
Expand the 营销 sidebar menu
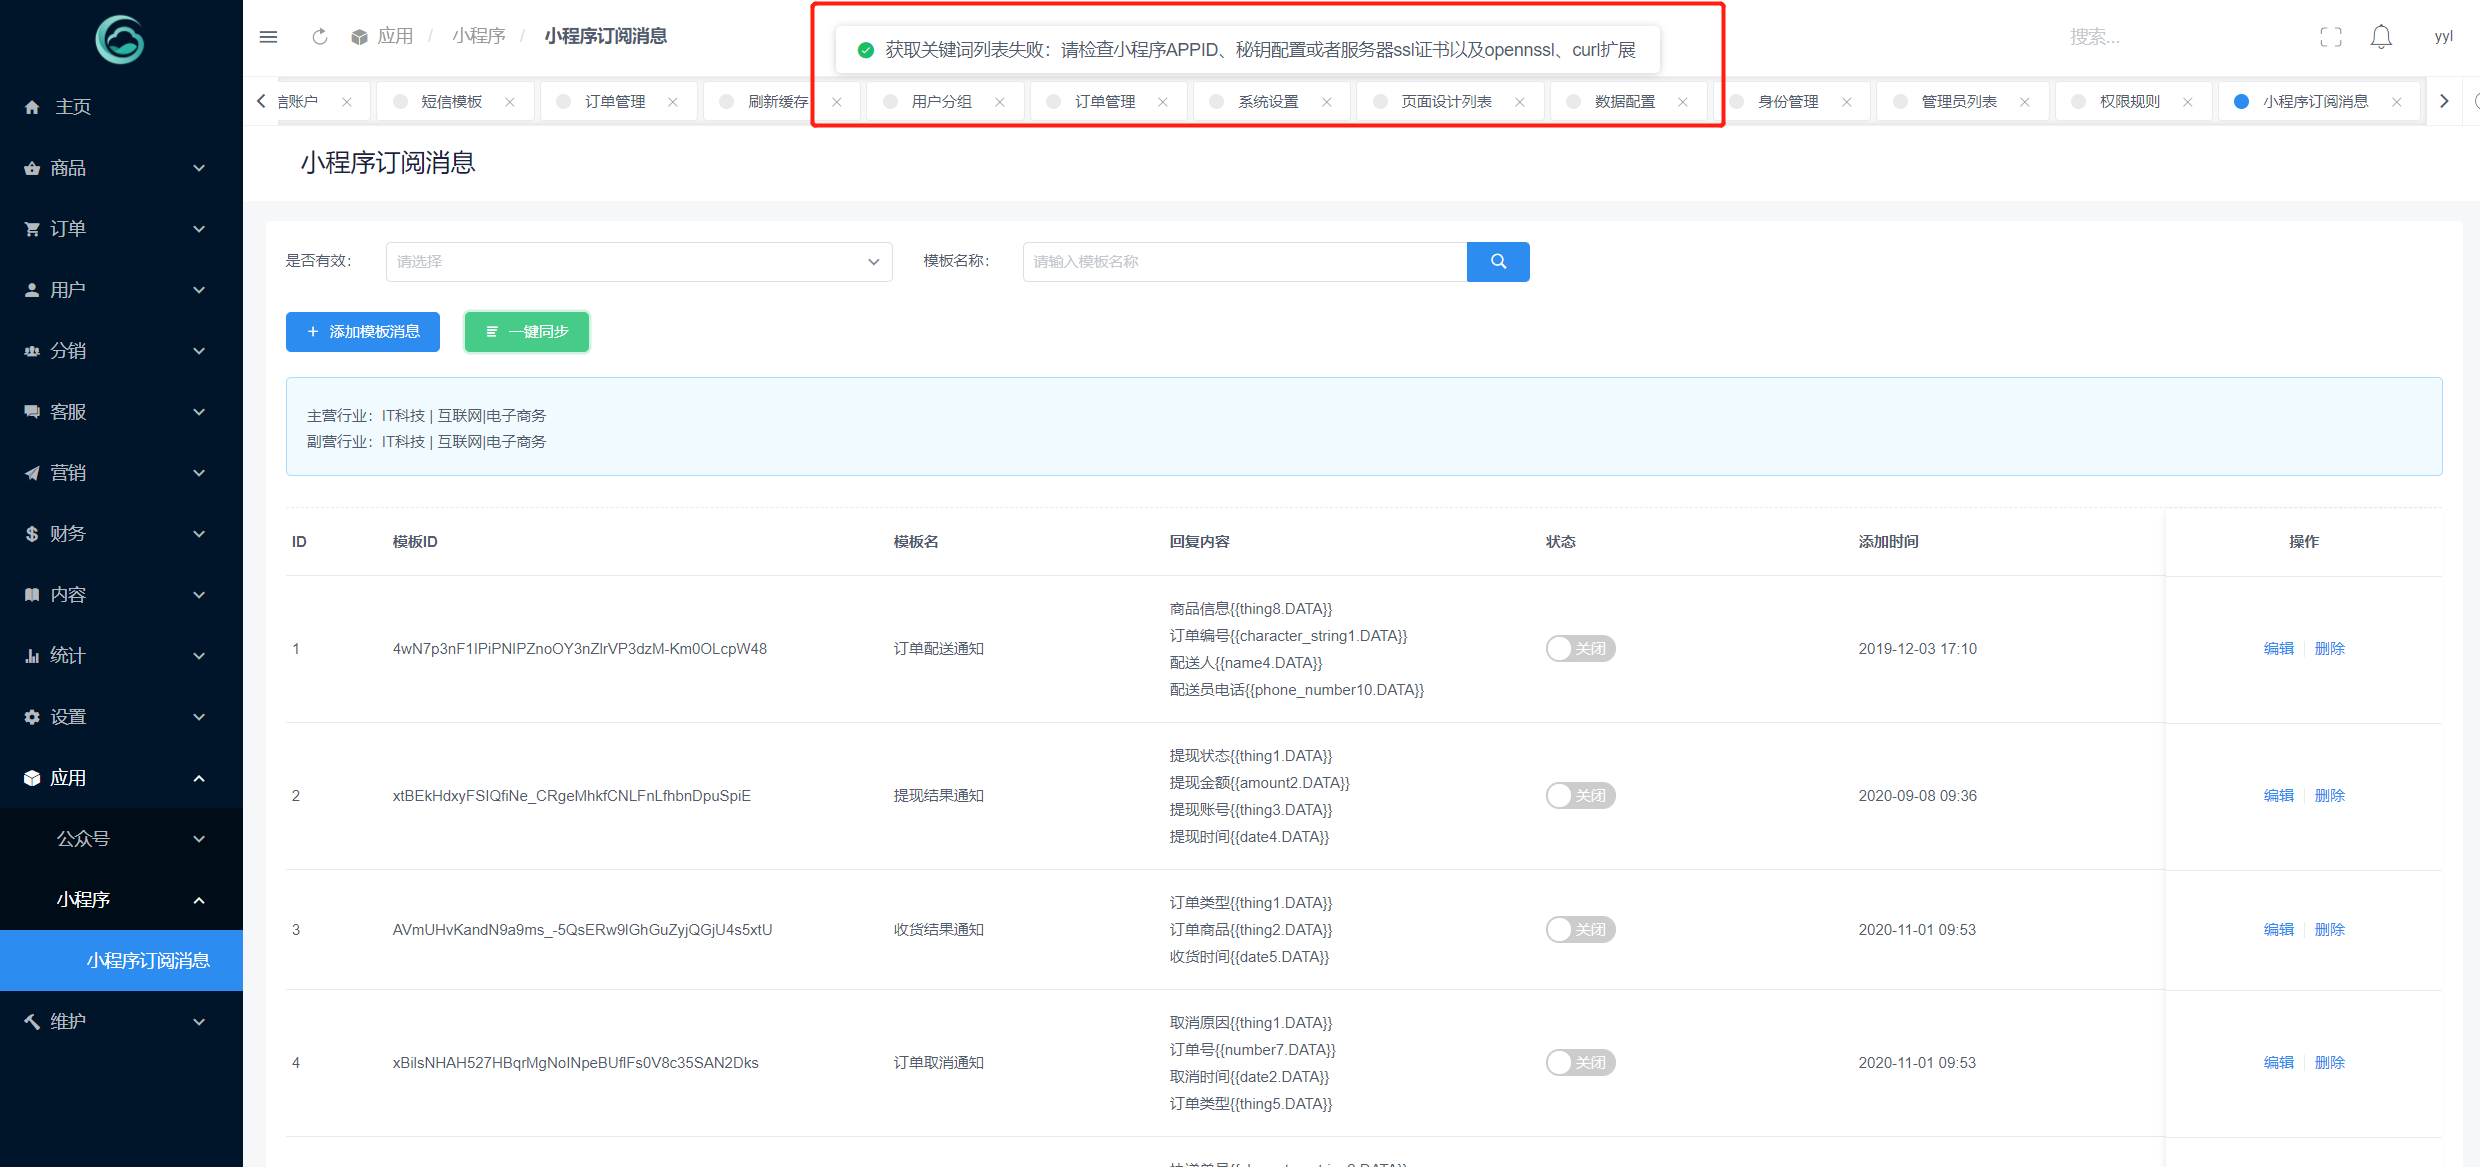tap(121, 473)
